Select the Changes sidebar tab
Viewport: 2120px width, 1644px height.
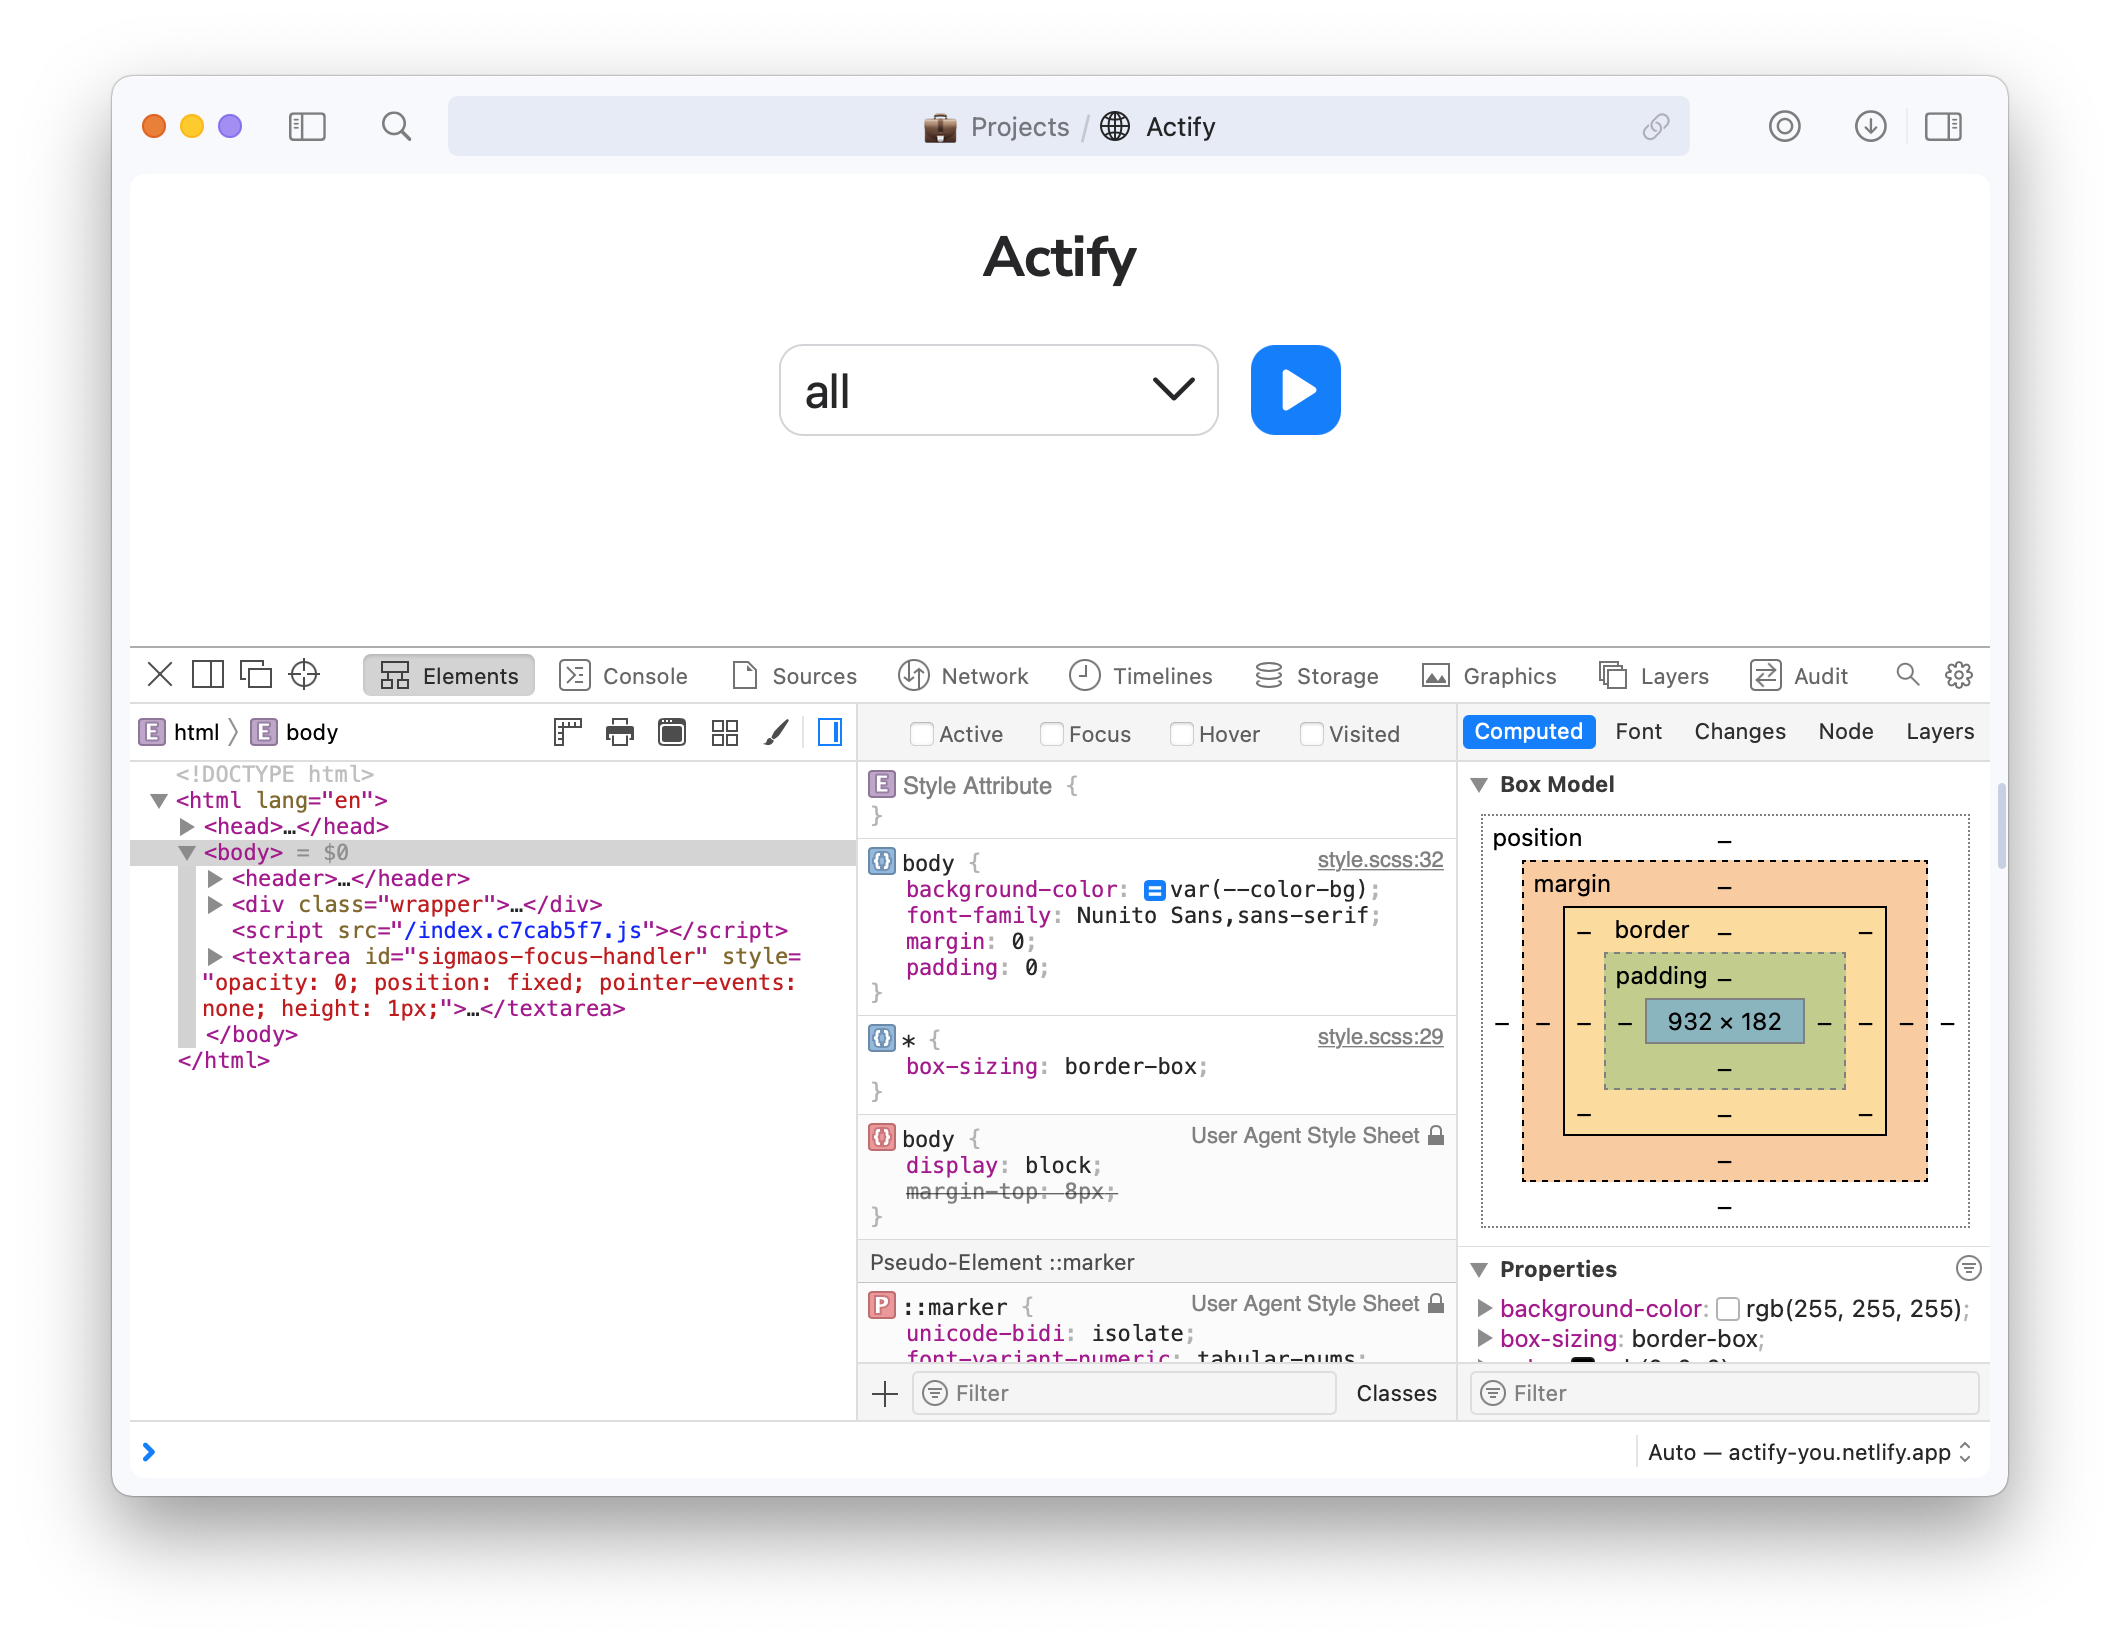pos(1739,732)
